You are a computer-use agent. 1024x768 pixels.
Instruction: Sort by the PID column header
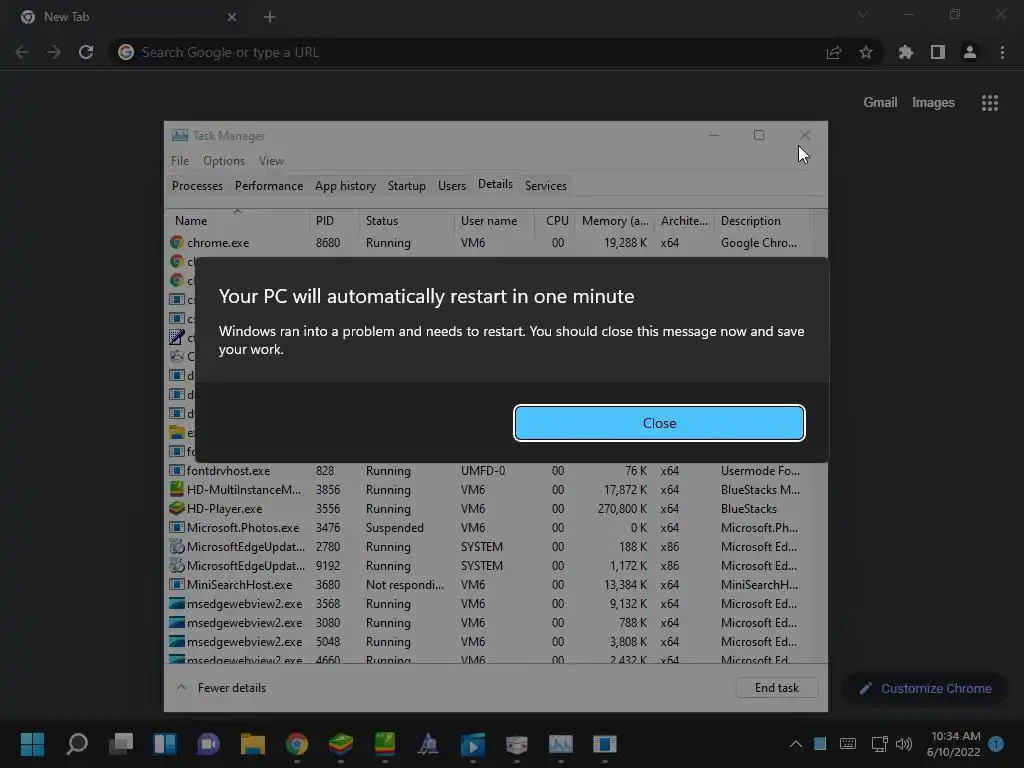click(334, 221)
